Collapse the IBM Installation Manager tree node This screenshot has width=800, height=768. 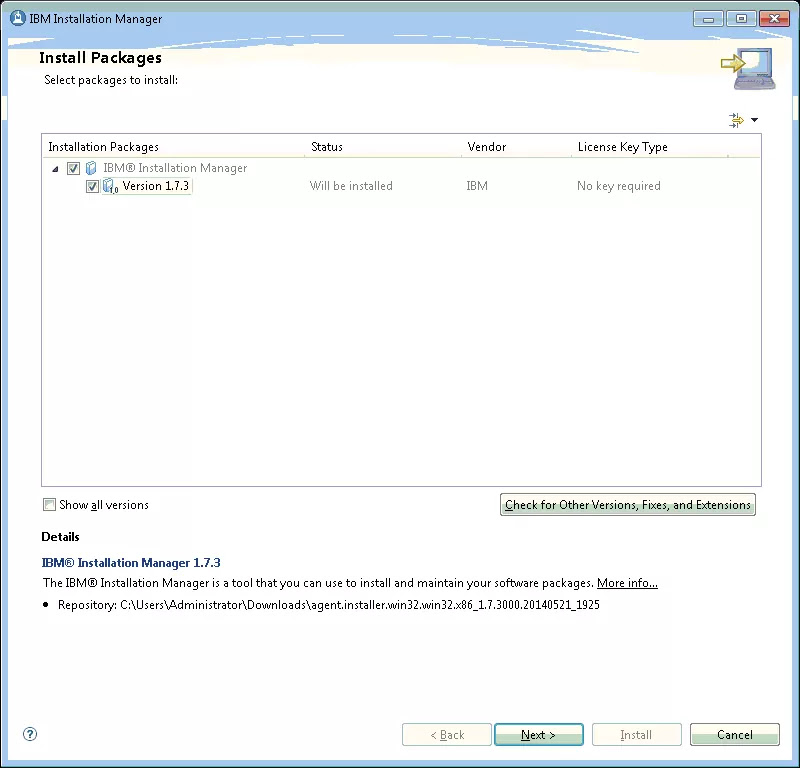pyautogui.click(x=55, y=168)
